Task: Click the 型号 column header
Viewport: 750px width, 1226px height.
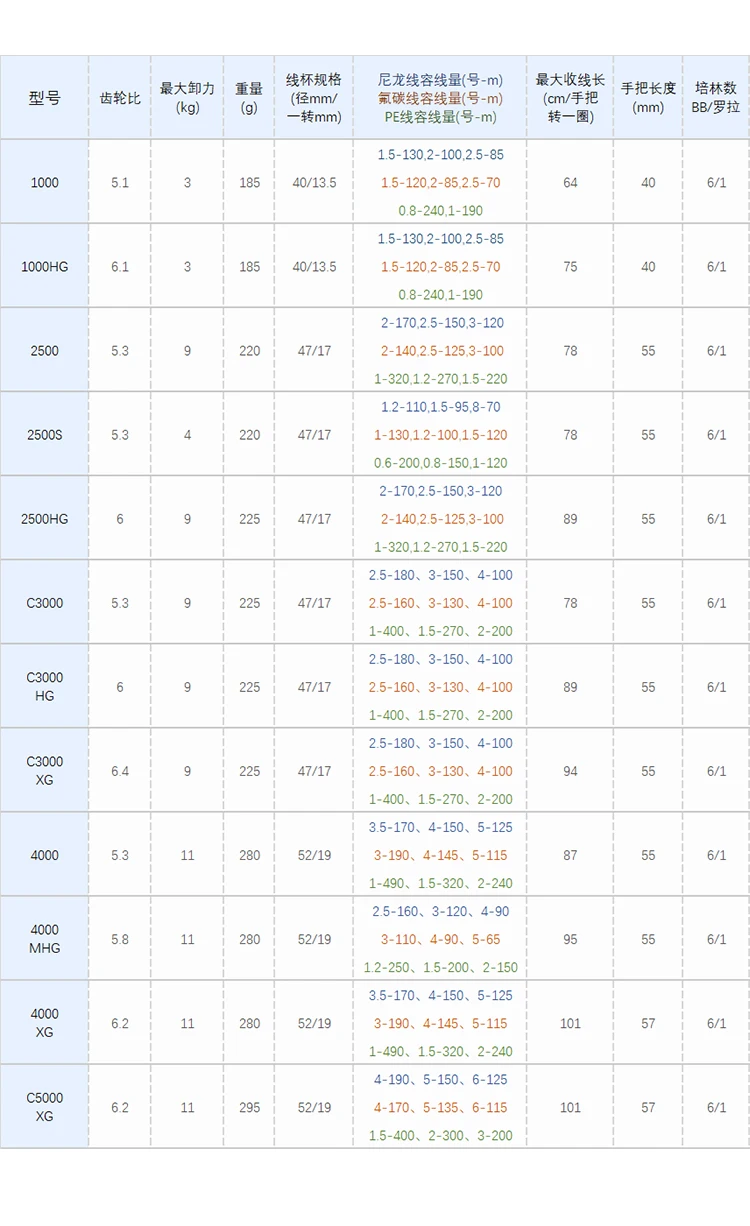Action: [45, 98]
